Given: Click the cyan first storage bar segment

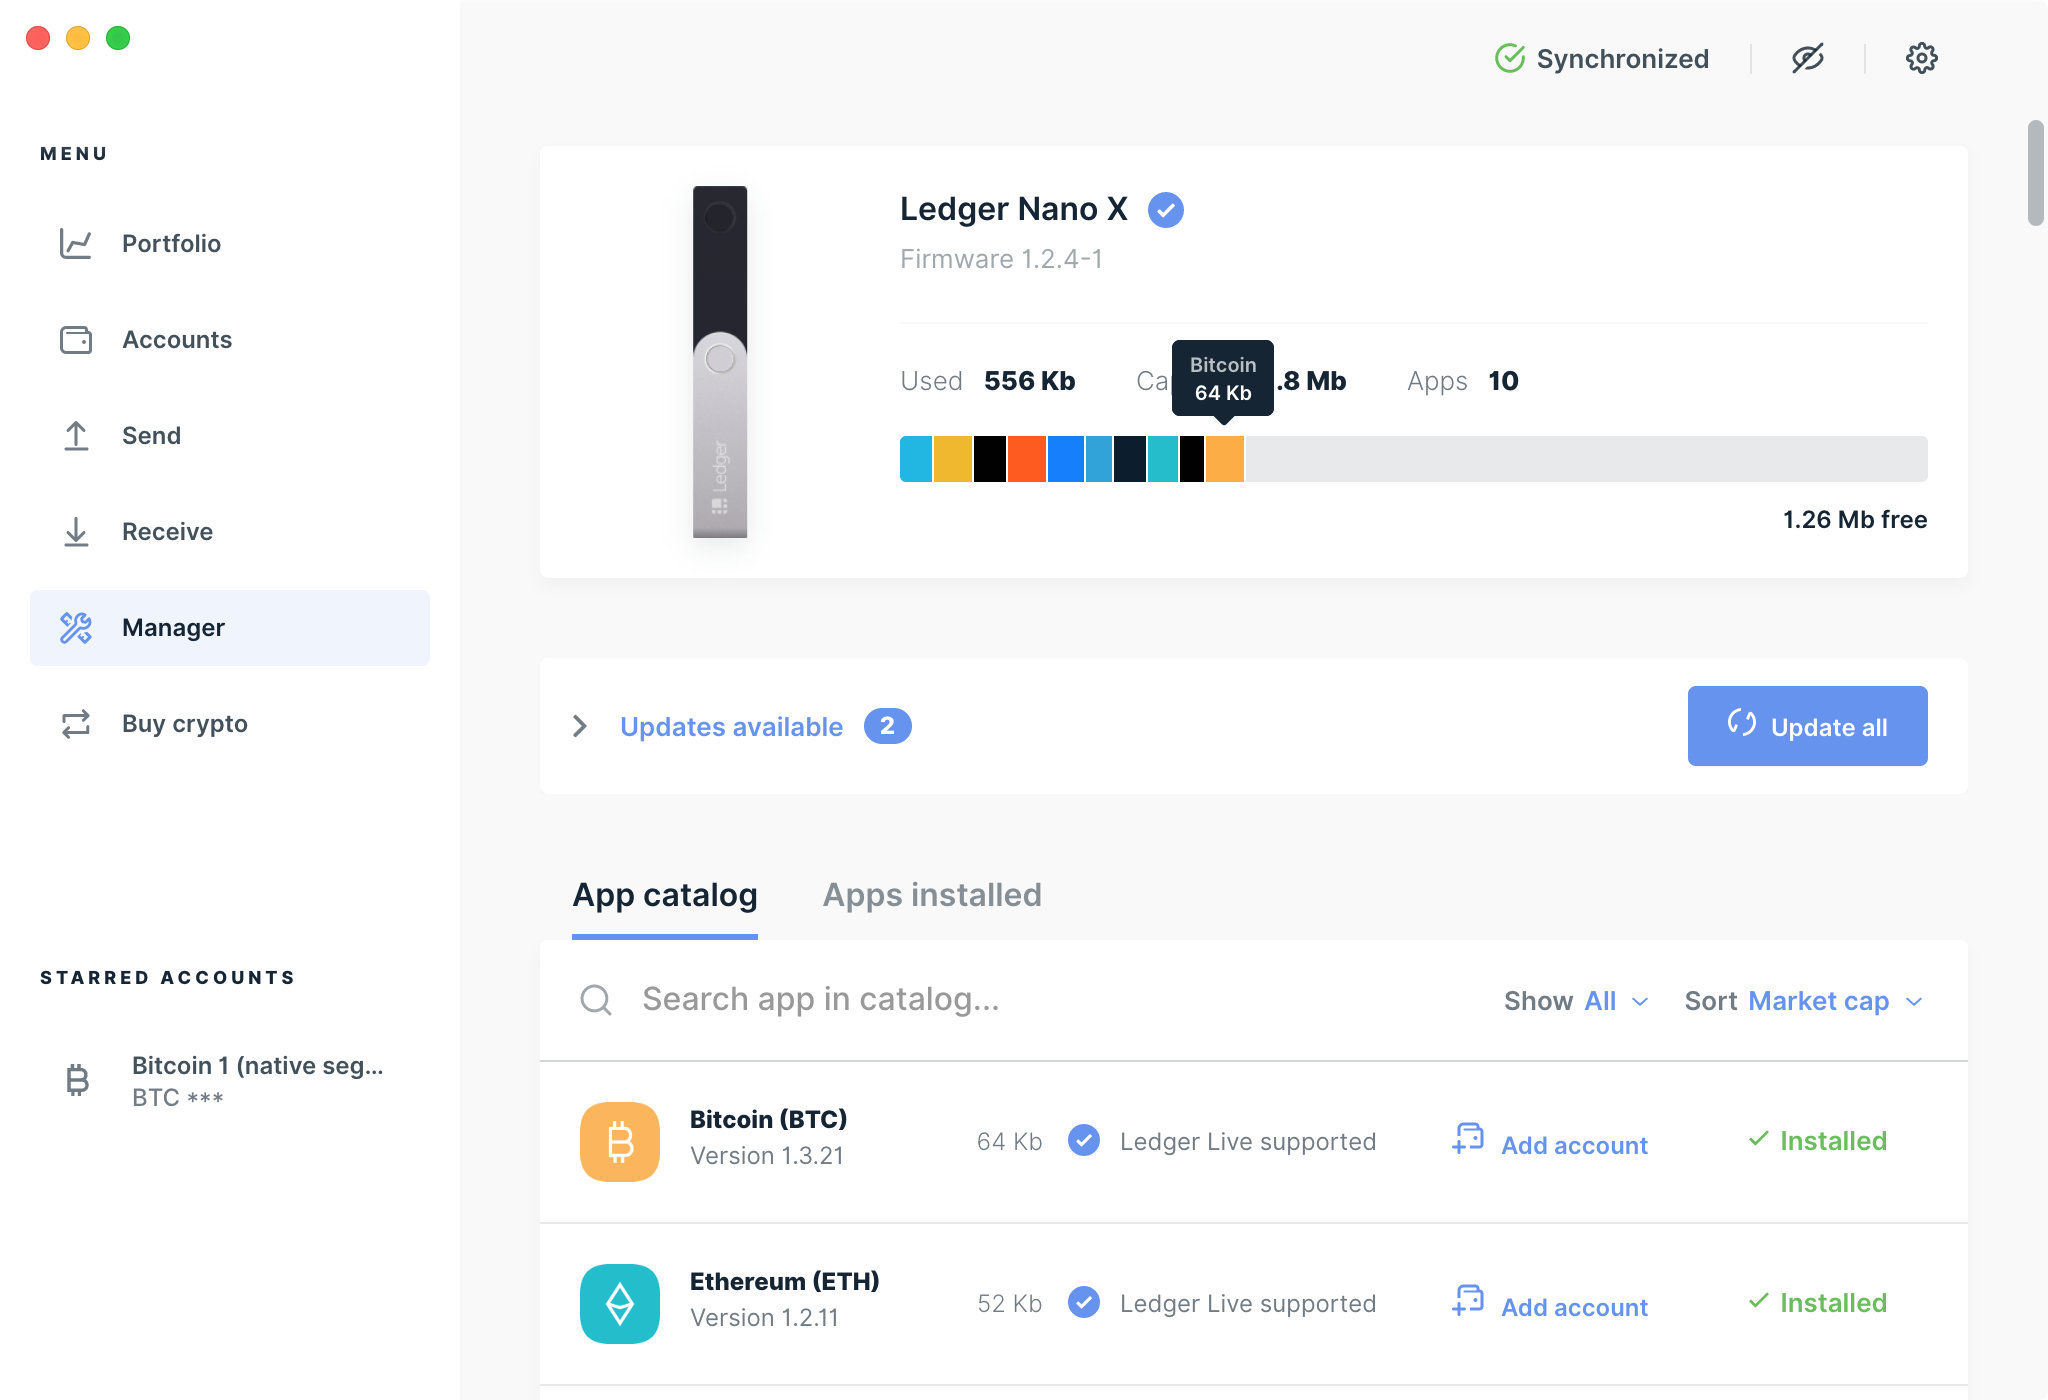Looking at the screenshot, I should (916, 459).
